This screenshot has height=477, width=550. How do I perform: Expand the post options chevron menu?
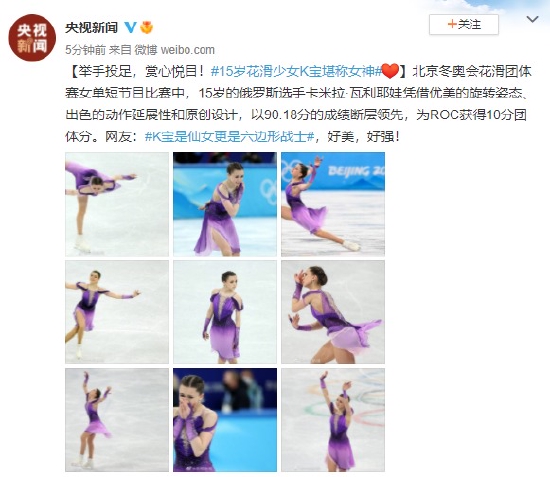(x=532, y=19)
